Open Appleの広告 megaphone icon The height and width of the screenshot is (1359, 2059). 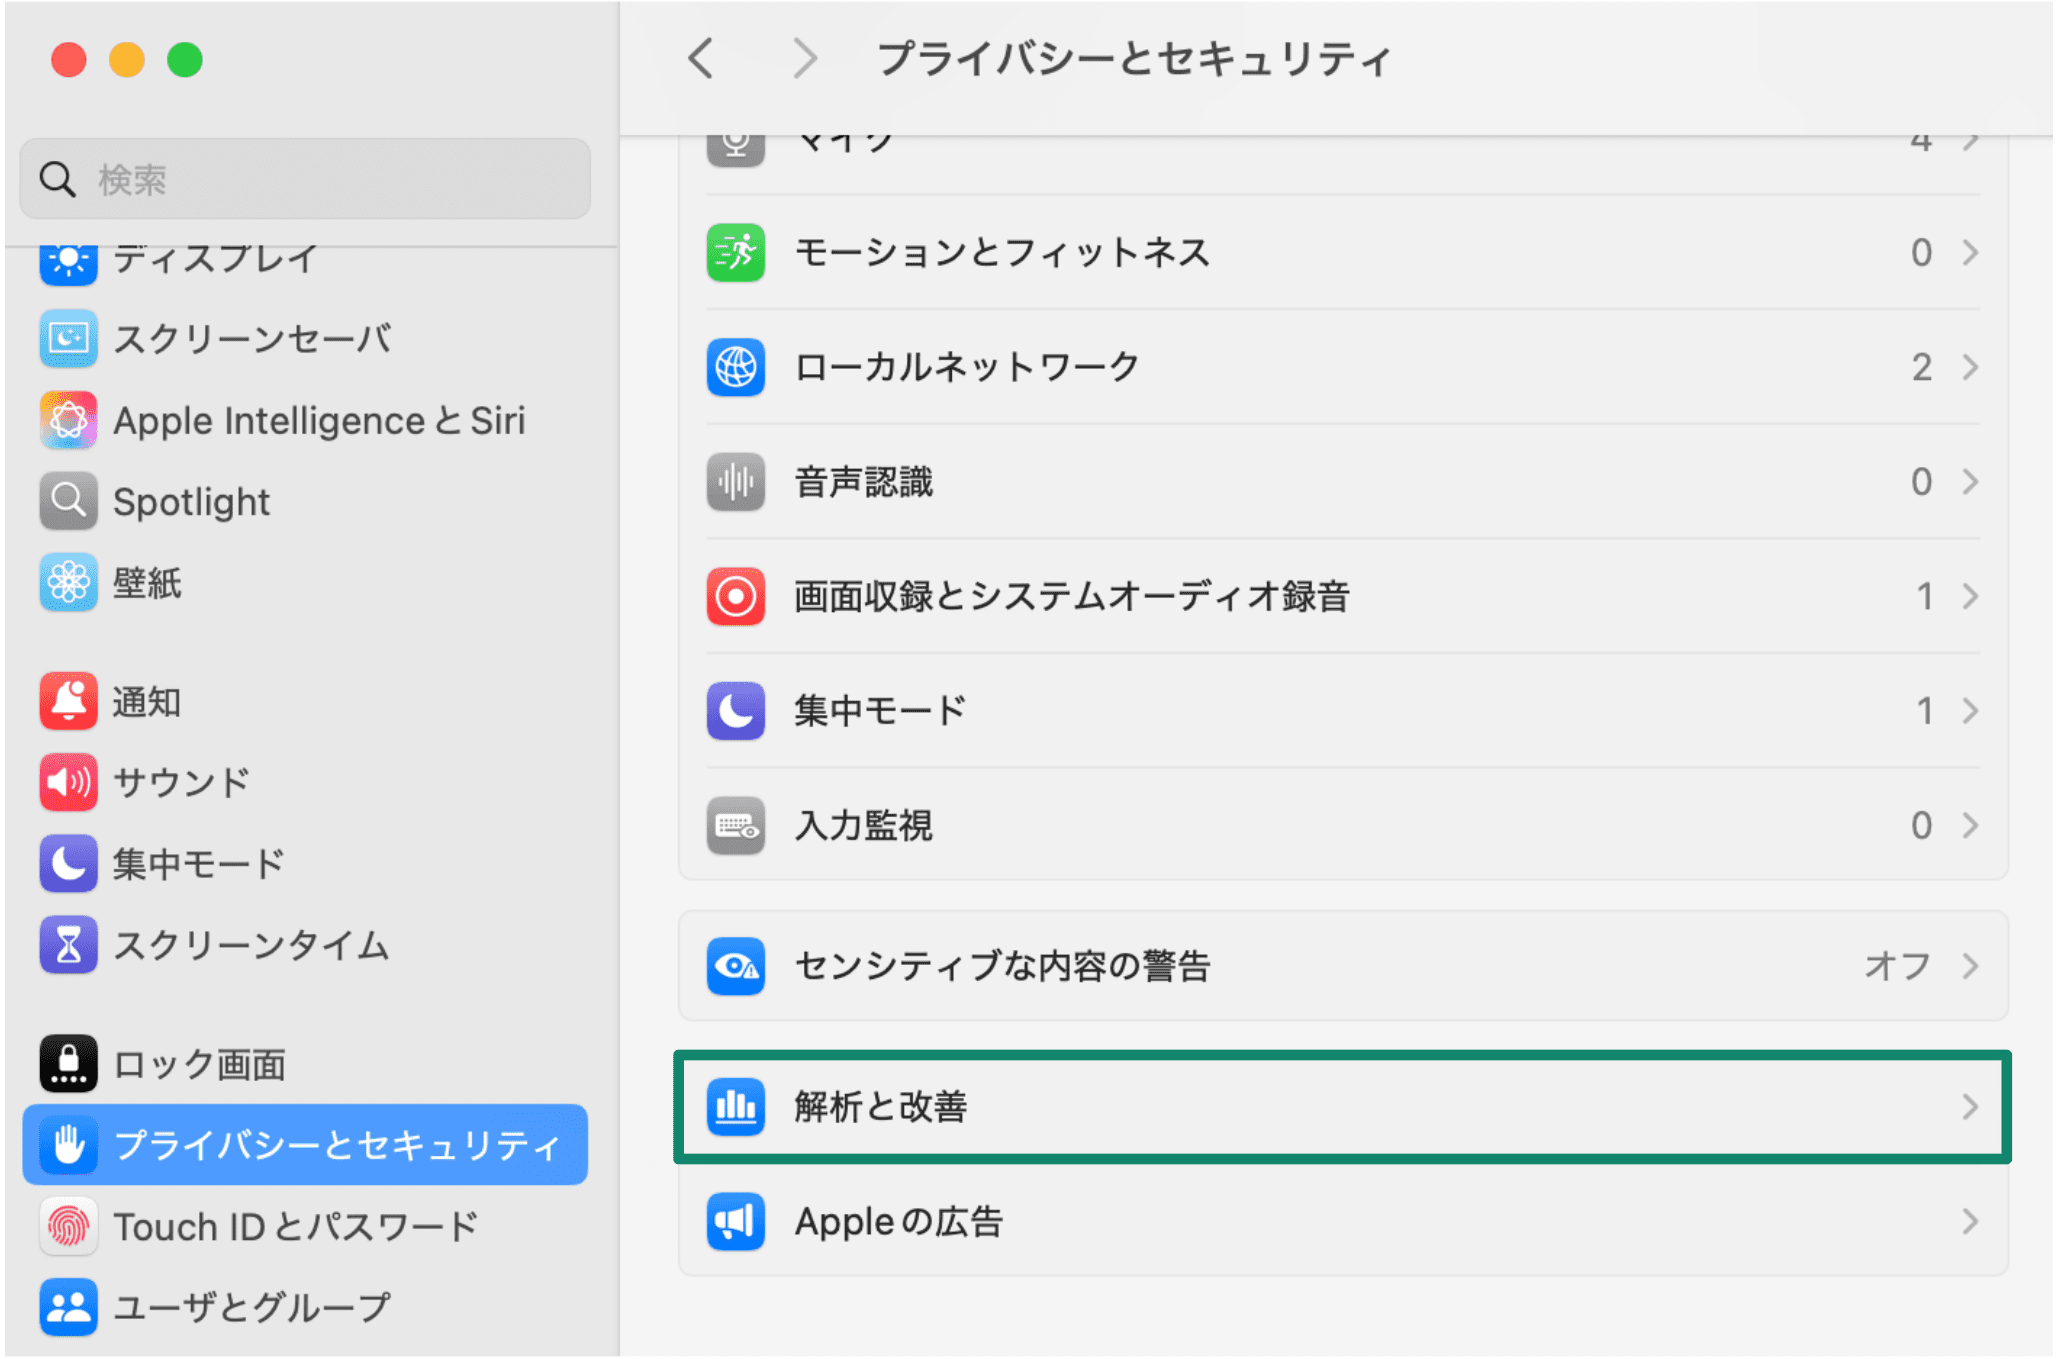(x=735, y=1221)
